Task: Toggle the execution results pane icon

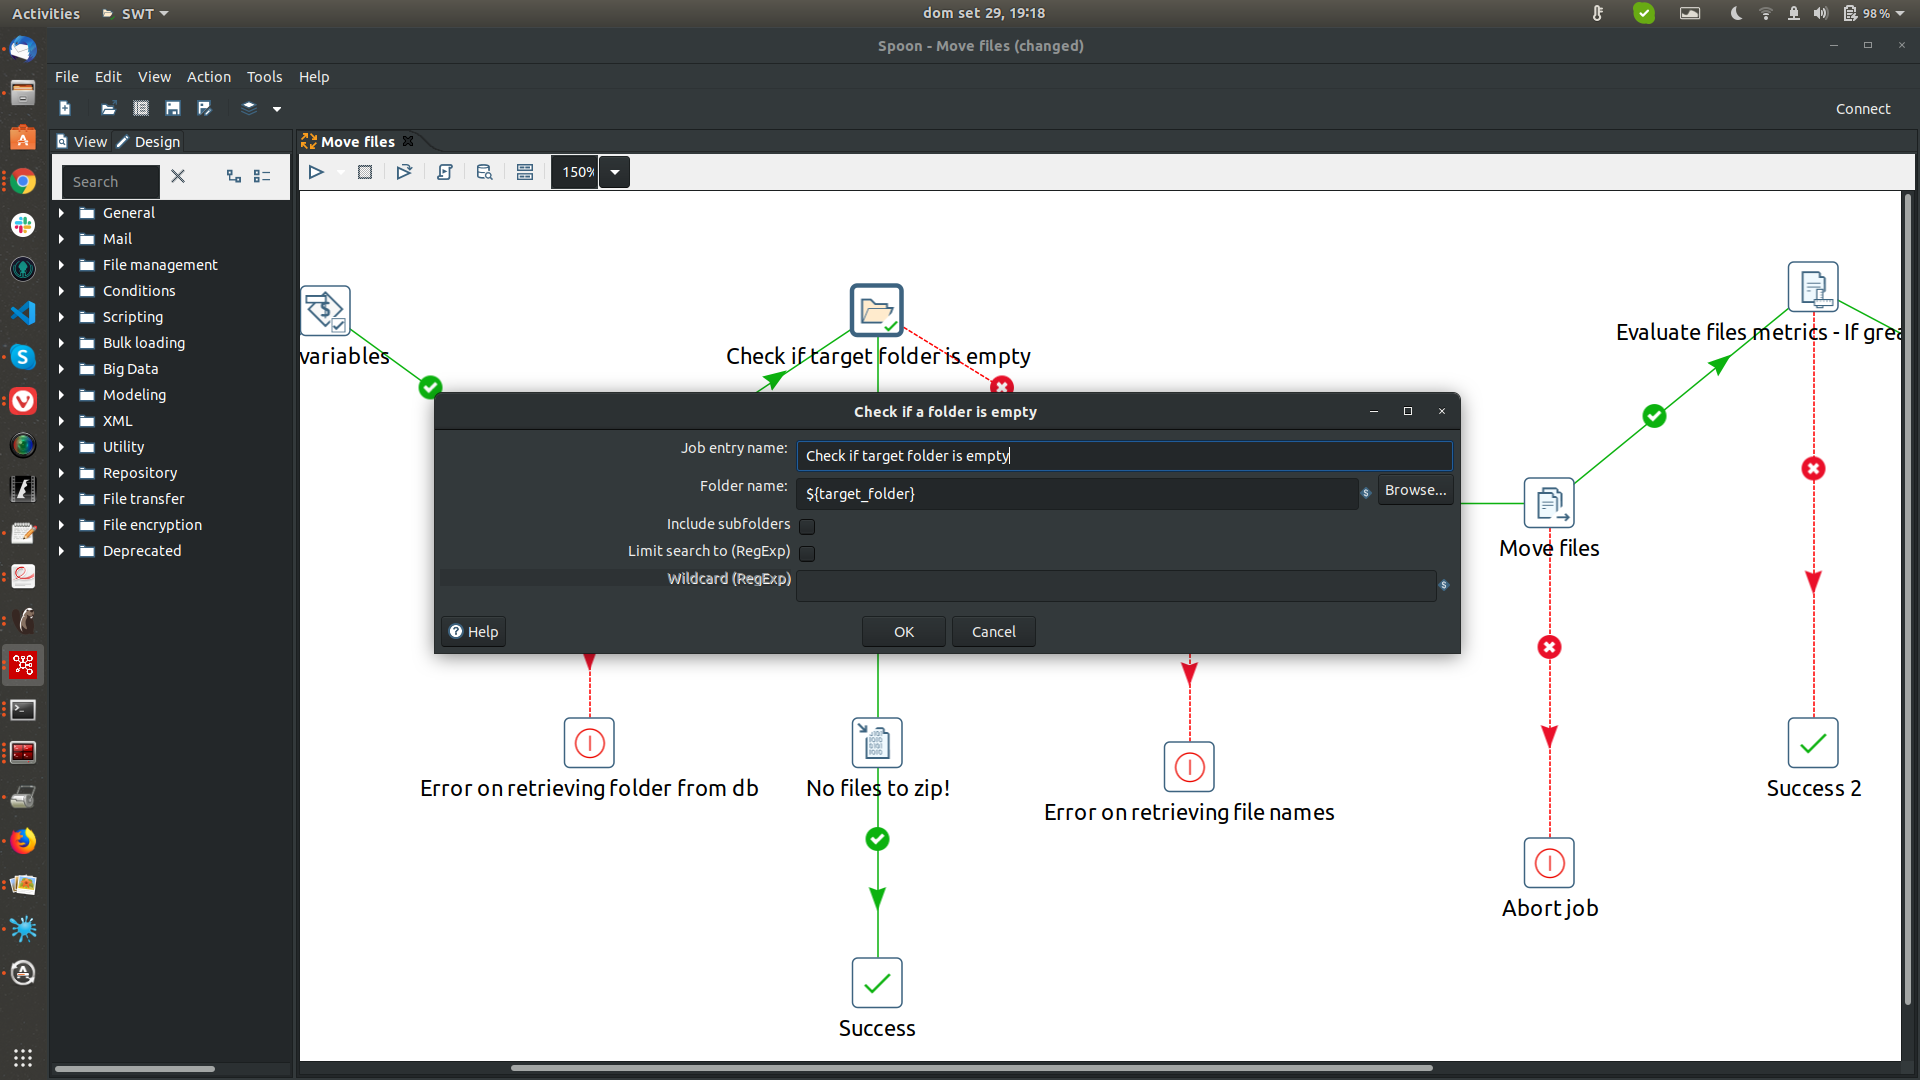Action: (x=525, y=172)
